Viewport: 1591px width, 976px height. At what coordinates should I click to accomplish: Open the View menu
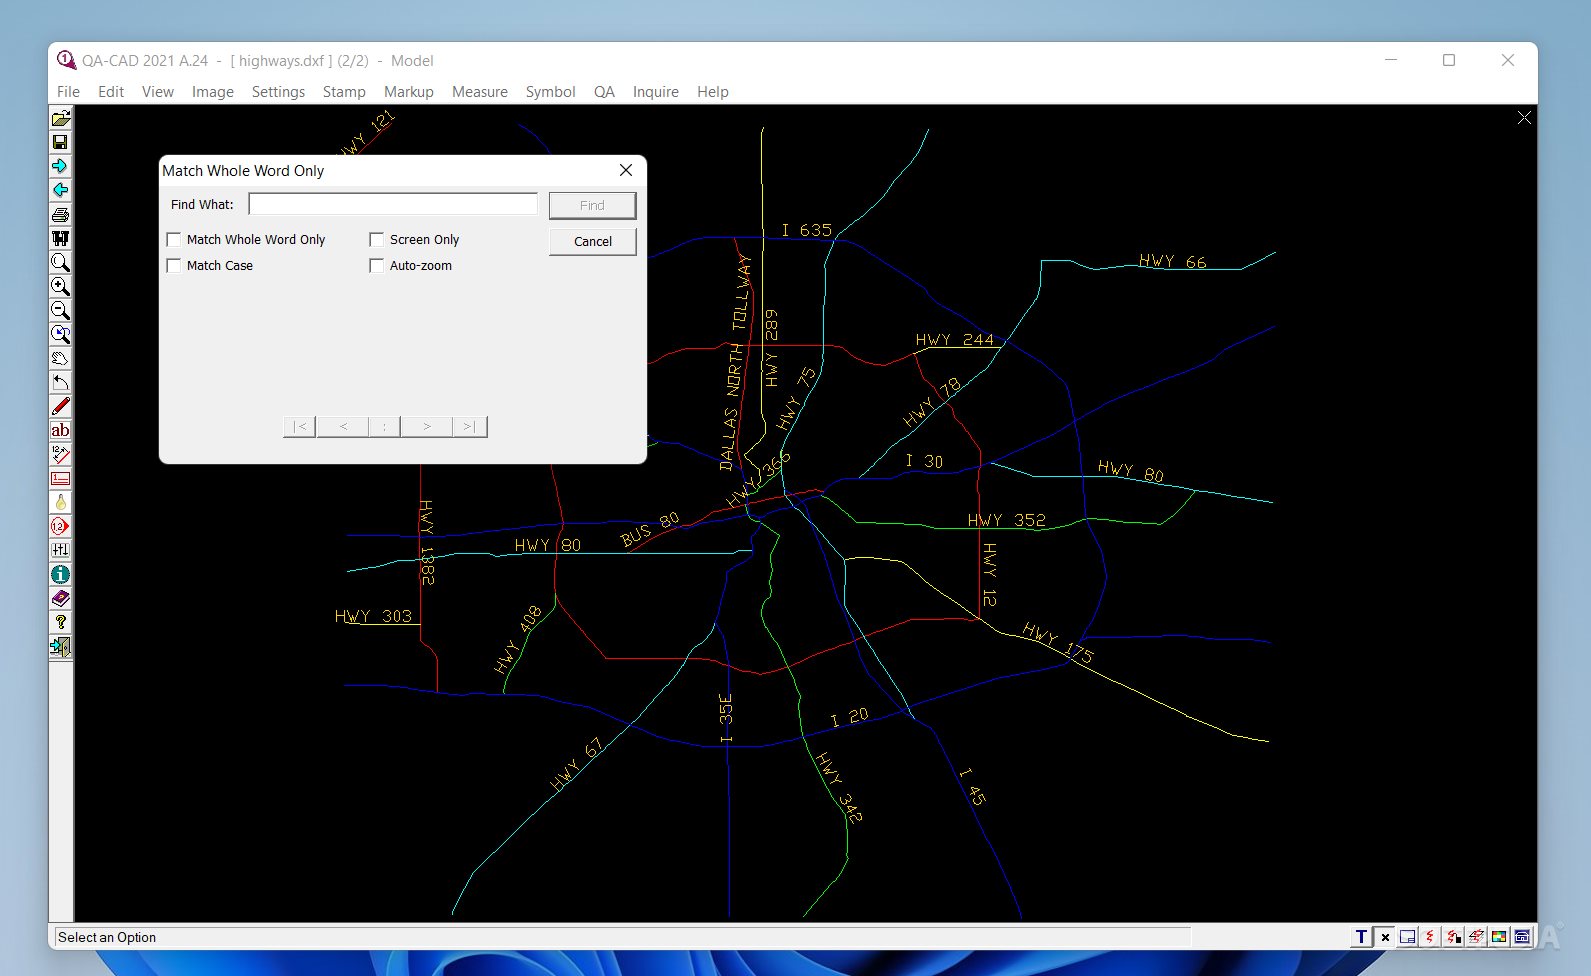point(158,92)
